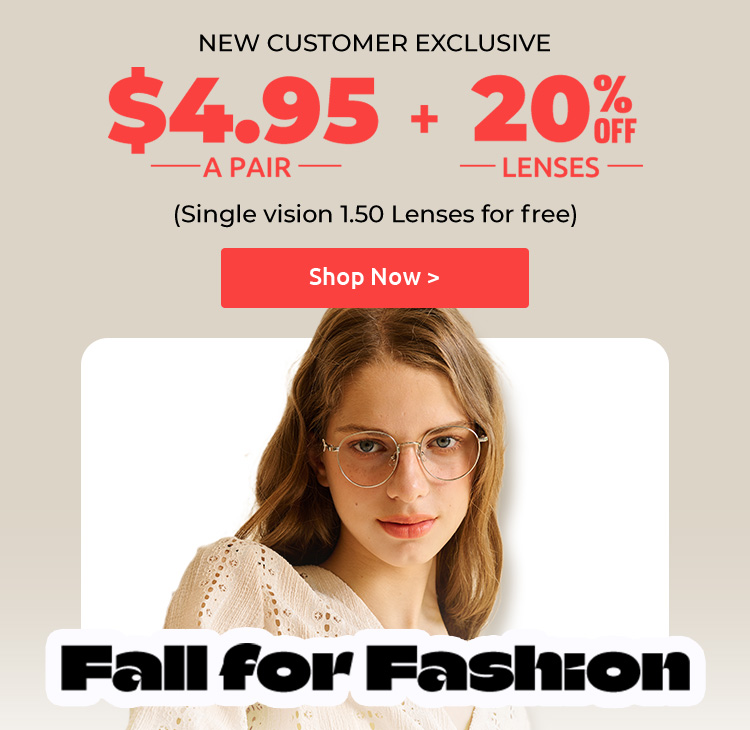Click the word OFF in red

click(615, 132)
